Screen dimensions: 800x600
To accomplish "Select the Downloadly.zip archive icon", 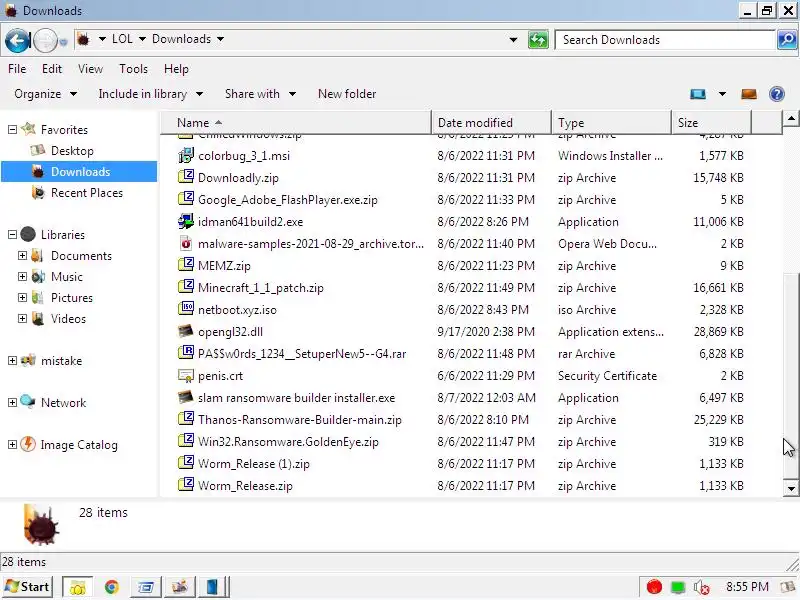I will click(x=186, y=177).
